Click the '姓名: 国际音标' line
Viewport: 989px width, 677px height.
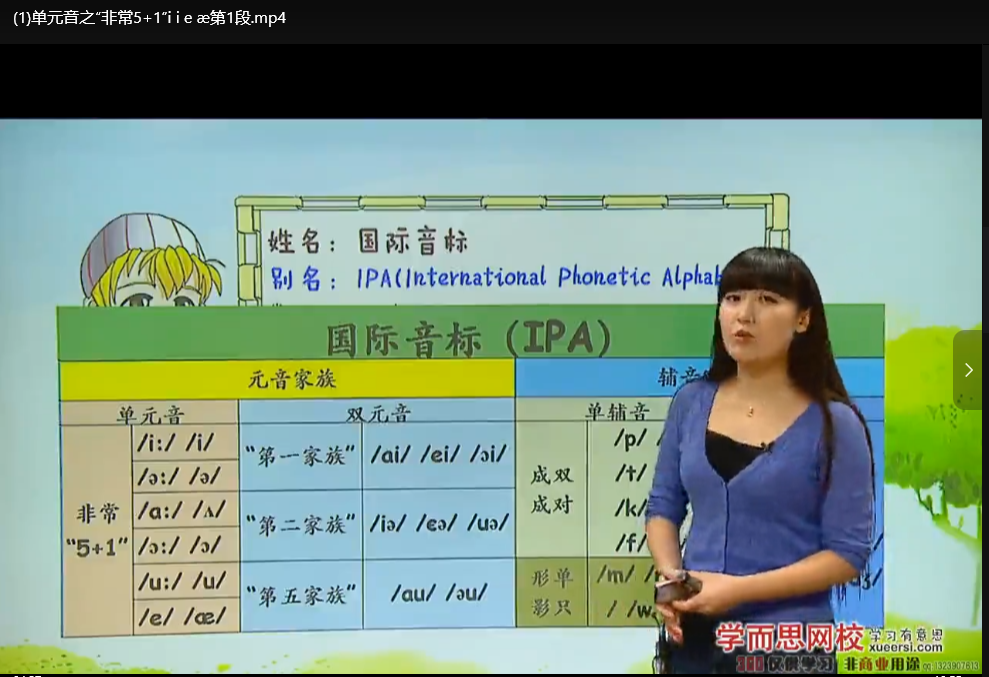coord(367,241)
